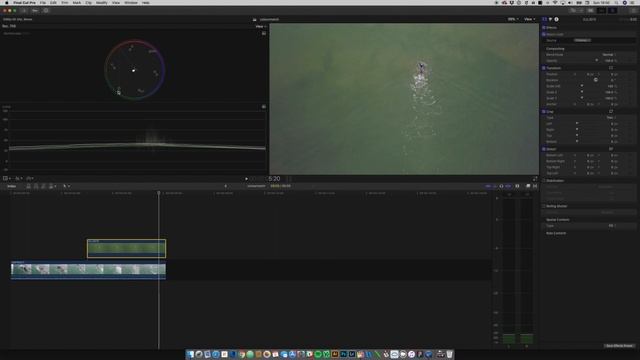The height and width of the screenshot is (360, 640).
Task: Open the viewer View options dropdown
Action: pyautogui.click(x=529, y=19)
